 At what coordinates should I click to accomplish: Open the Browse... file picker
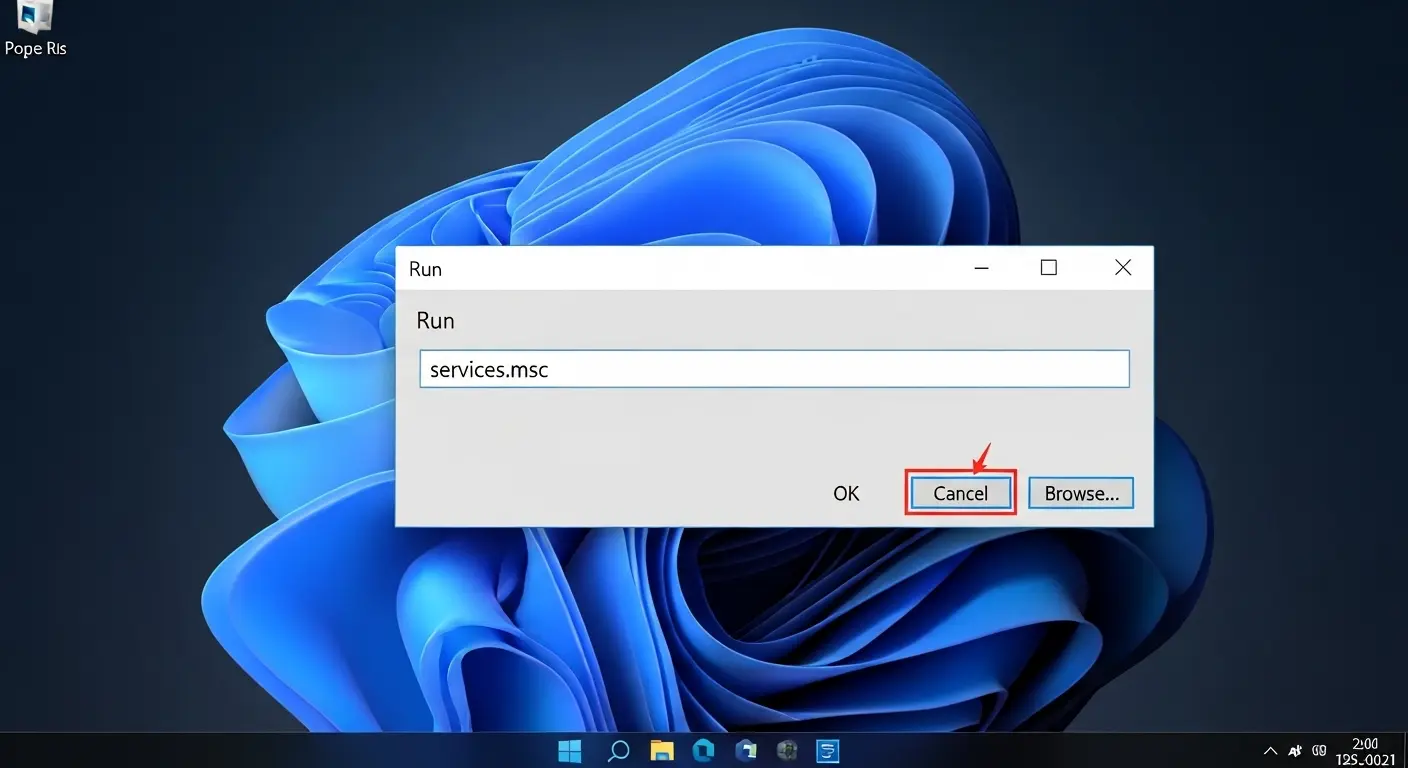pos(1081,493)
